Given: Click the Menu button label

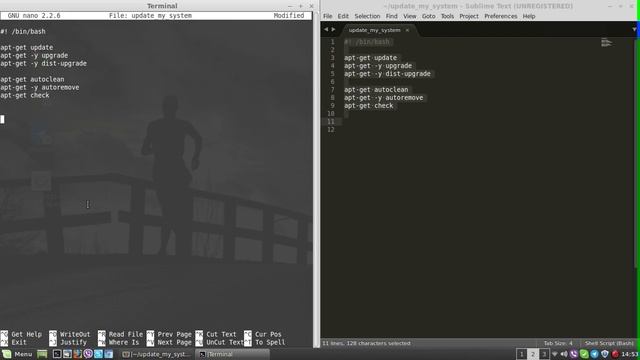Looking at the screenshot, I should click(x=23, y=354).
